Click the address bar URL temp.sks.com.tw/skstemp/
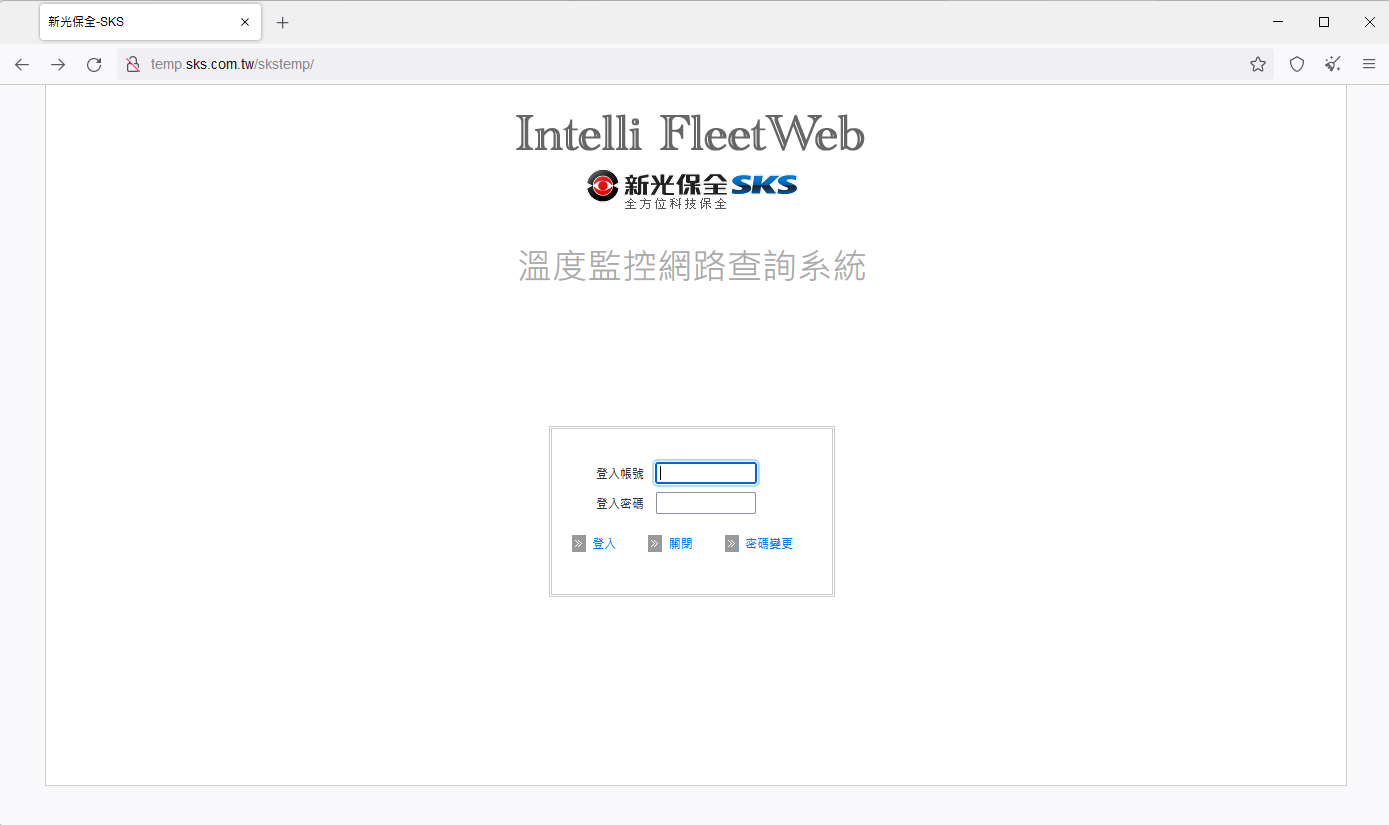1389x825 pixels. [232, 64]
